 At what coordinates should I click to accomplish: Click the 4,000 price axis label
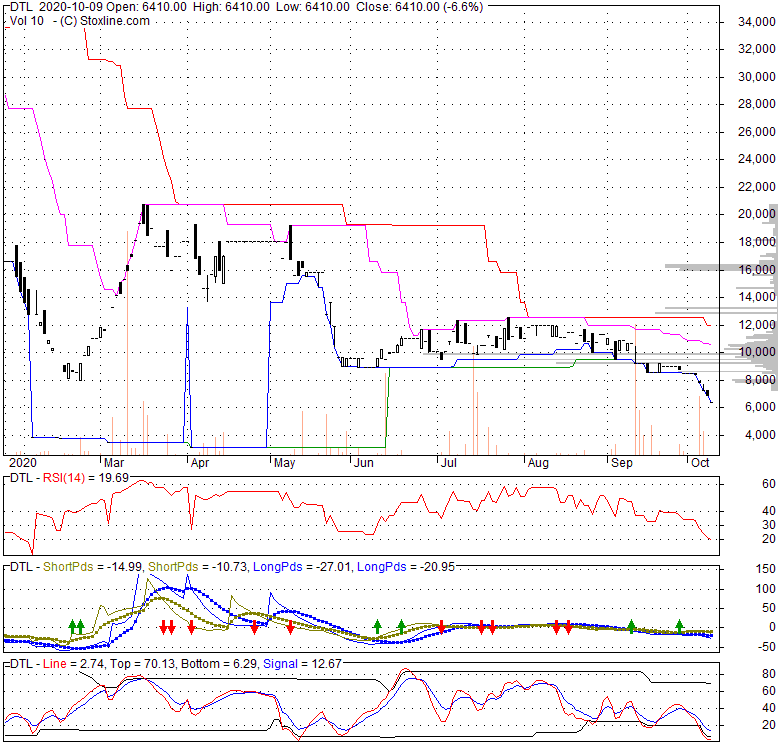pos(760,435)
